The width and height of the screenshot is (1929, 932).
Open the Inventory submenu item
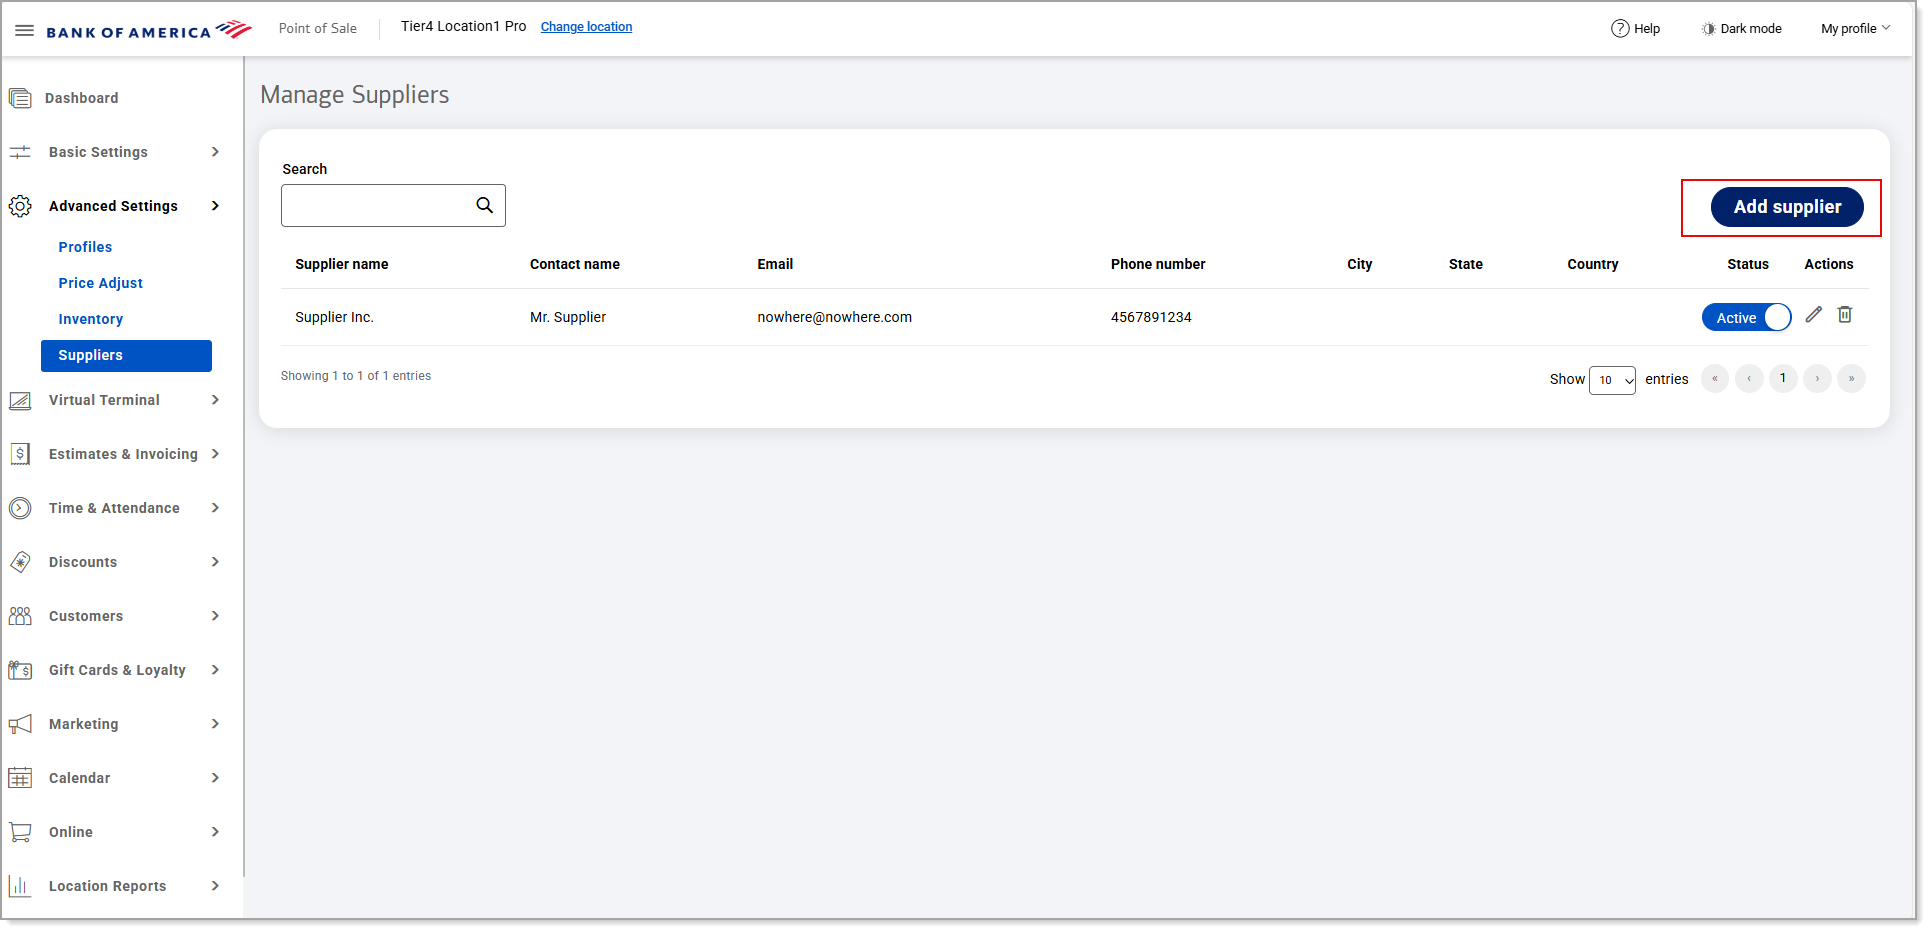click(x=90, y=319)
